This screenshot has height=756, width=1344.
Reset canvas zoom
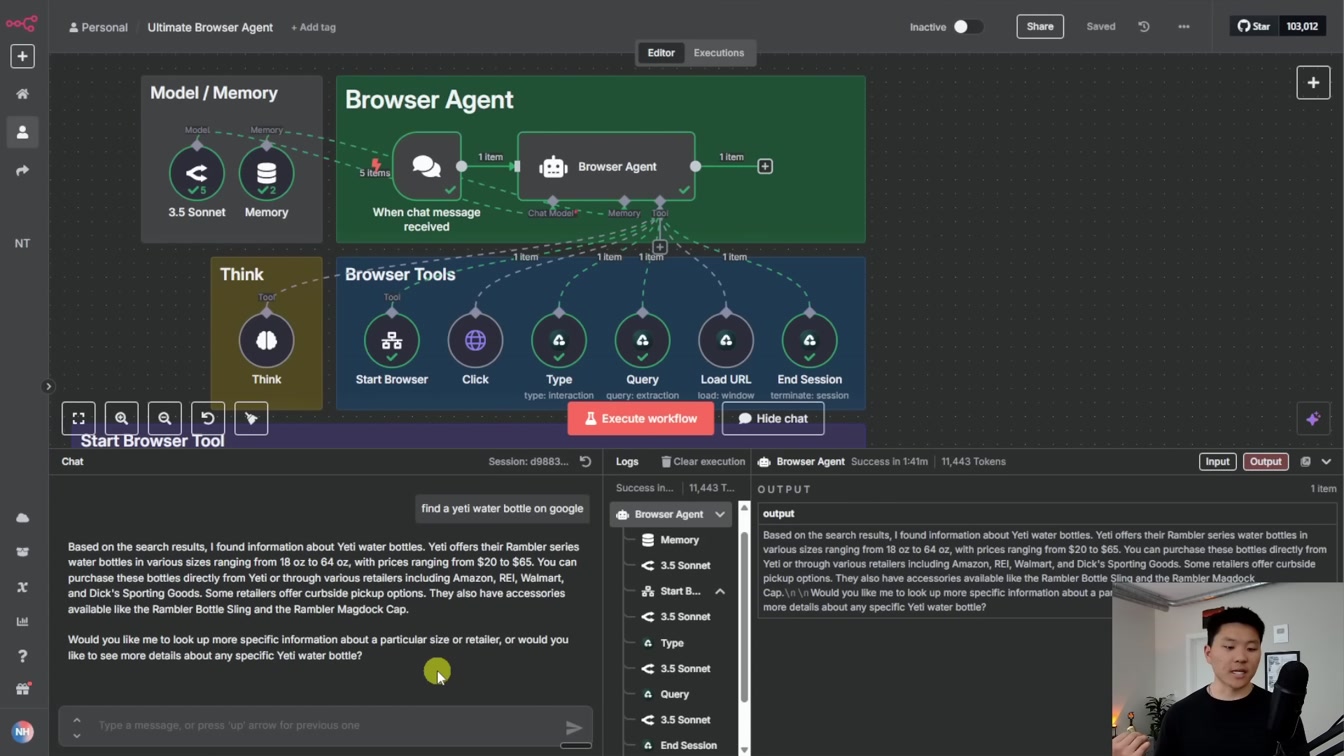(x=208, y=418)
